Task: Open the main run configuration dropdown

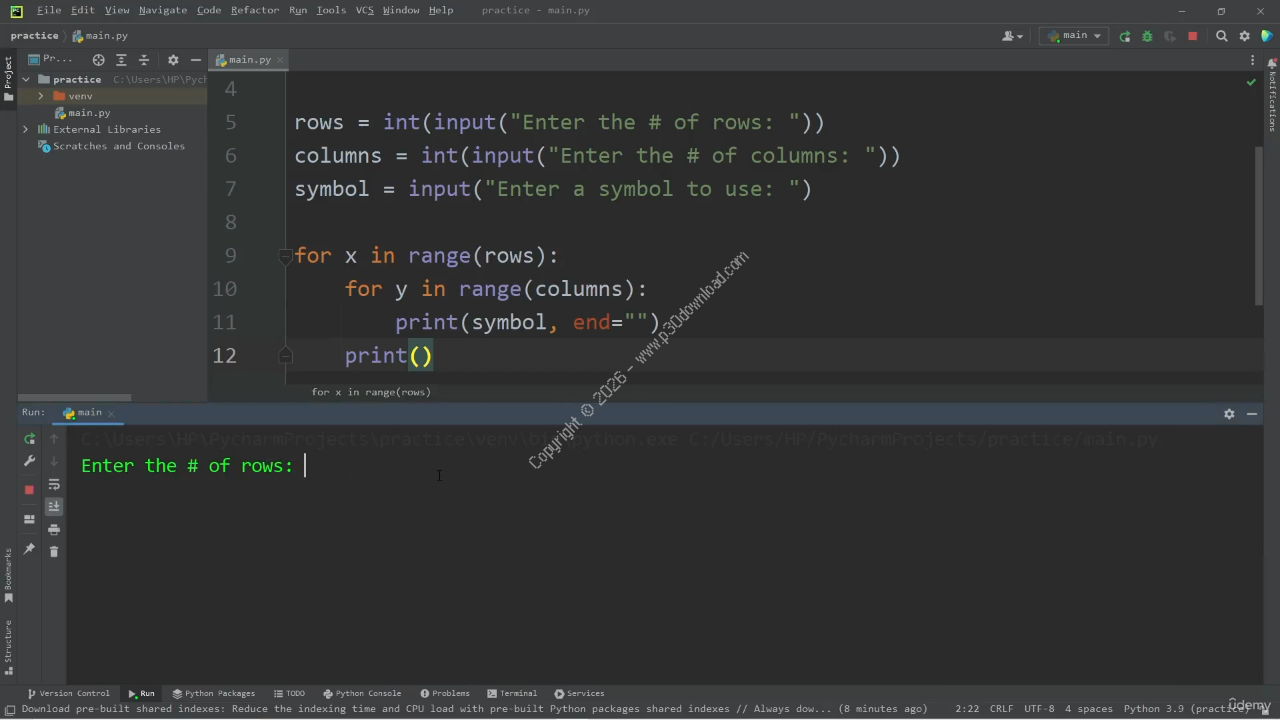Action: pos(1074,36)
